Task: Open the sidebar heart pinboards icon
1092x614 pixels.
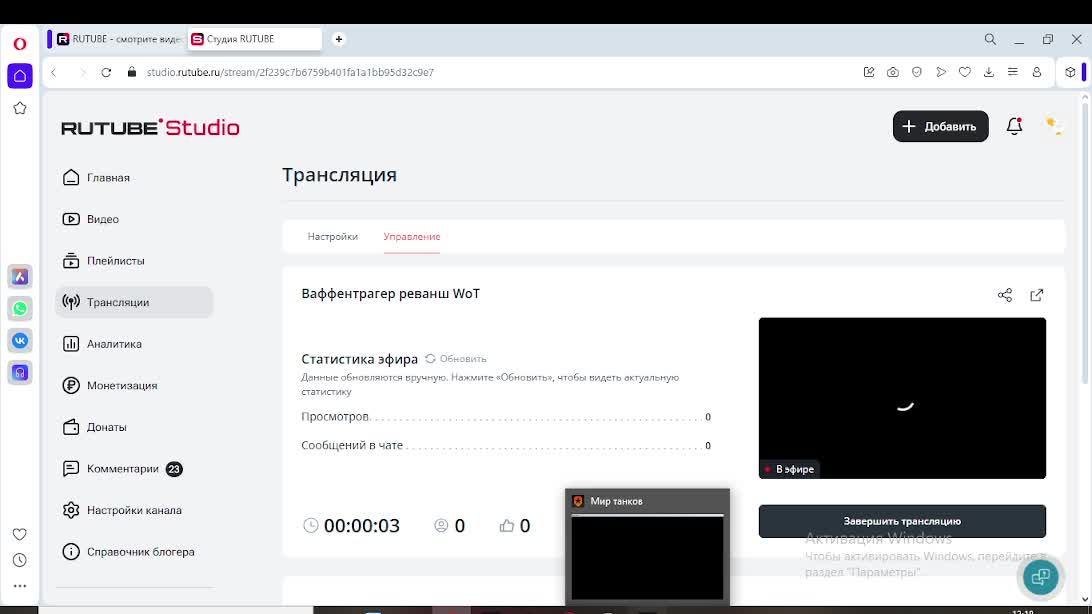Action: tap(20, 534)
